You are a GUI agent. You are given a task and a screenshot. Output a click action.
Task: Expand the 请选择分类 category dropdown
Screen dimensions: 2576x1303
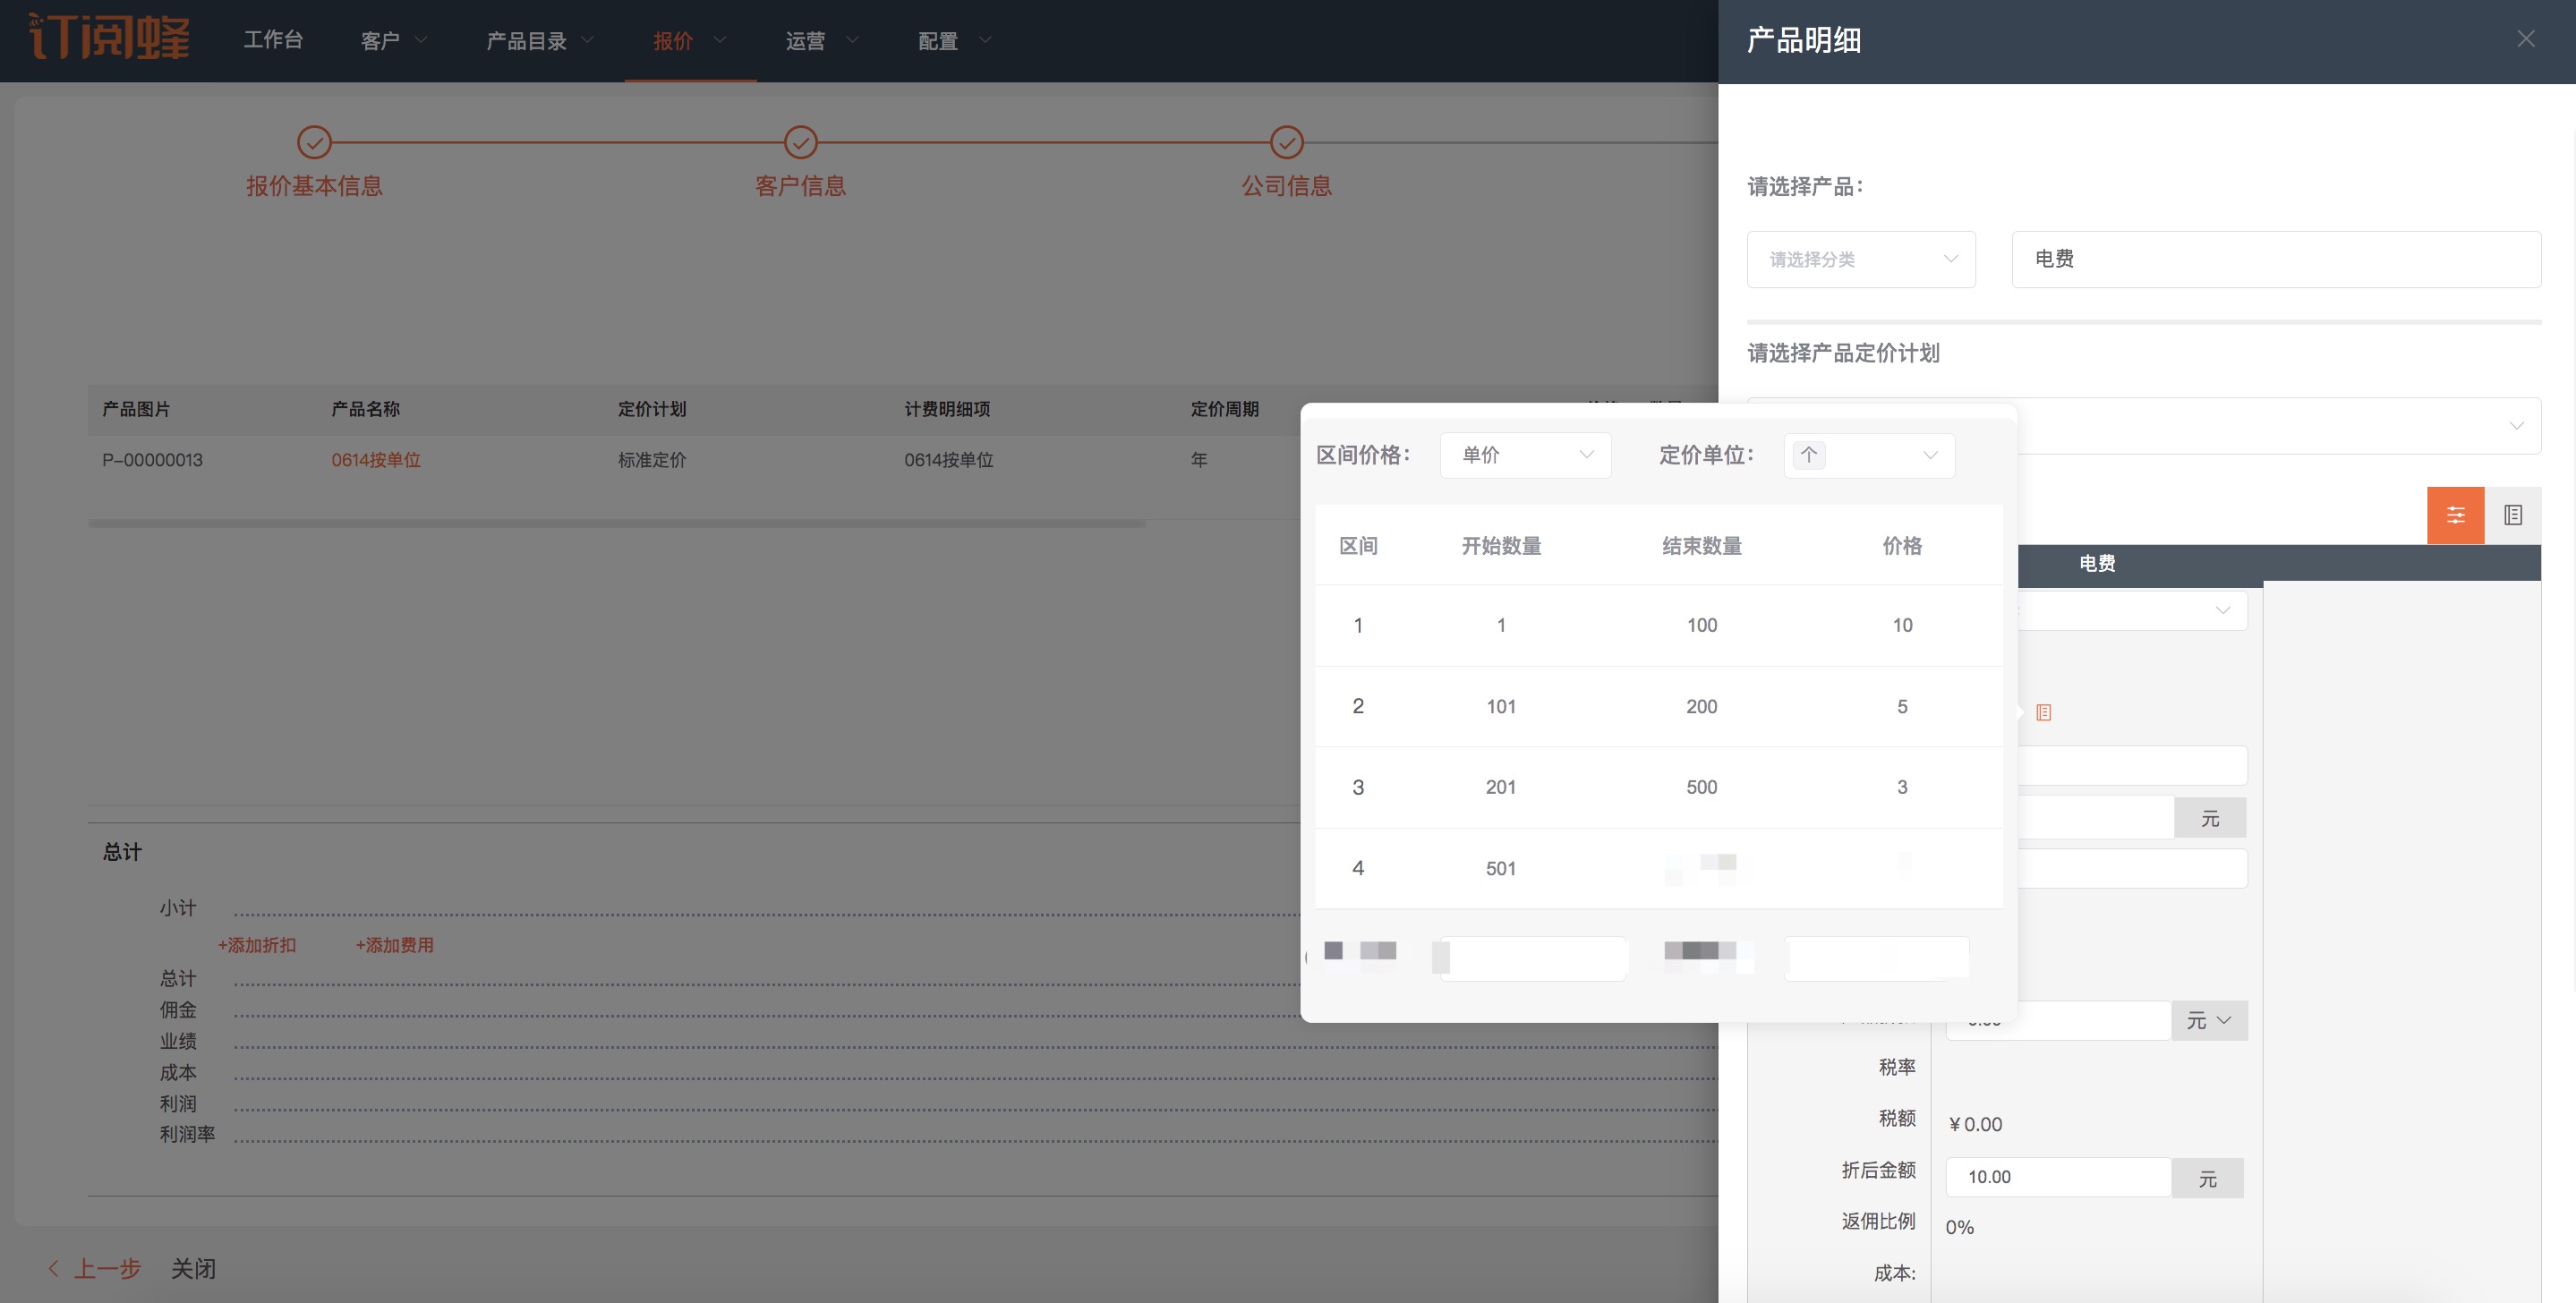[x=1860, y=259]
